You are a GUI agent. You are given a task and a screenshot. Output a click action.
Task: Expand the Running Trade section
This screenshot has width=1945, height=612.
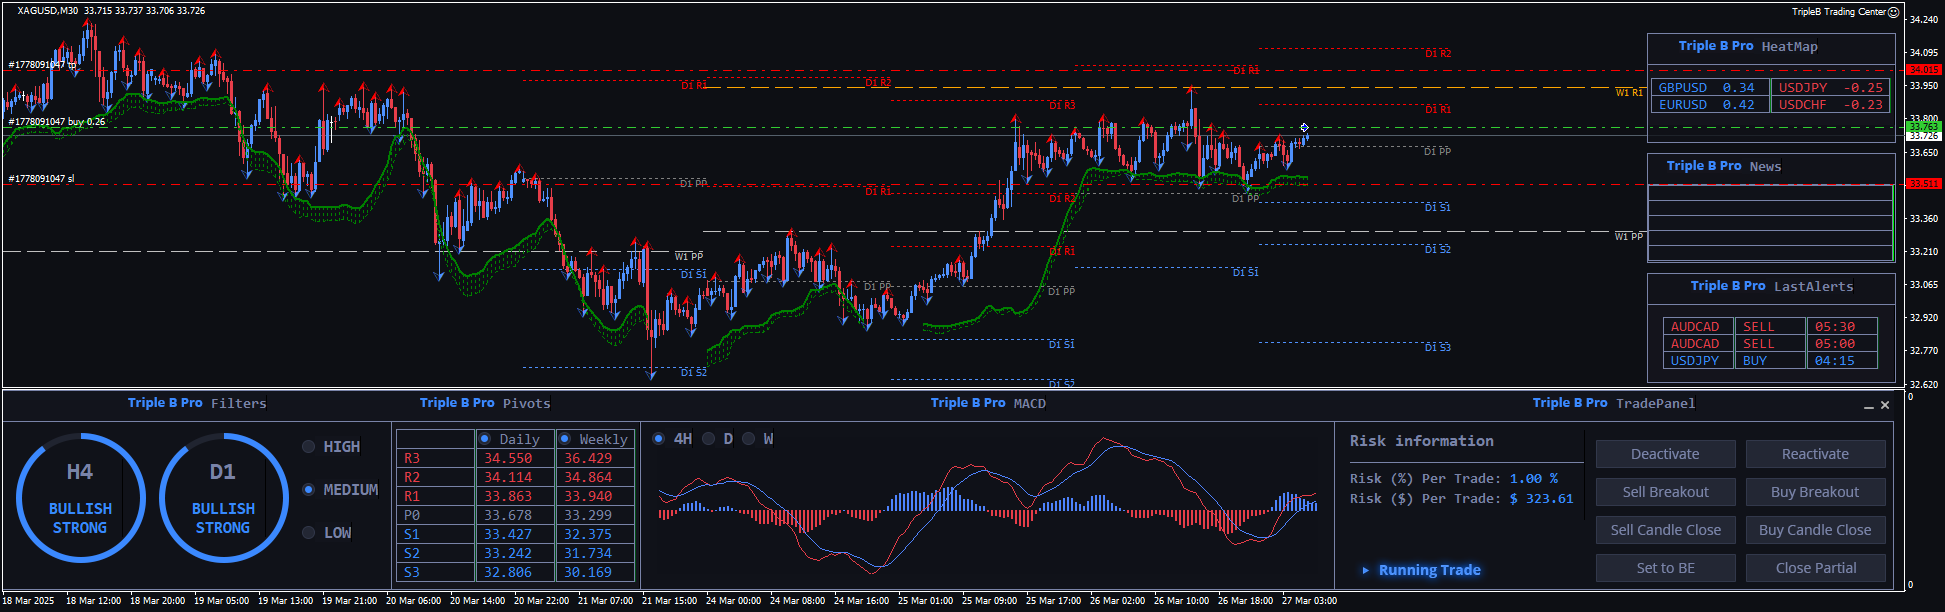click(x=1429, y=570)
